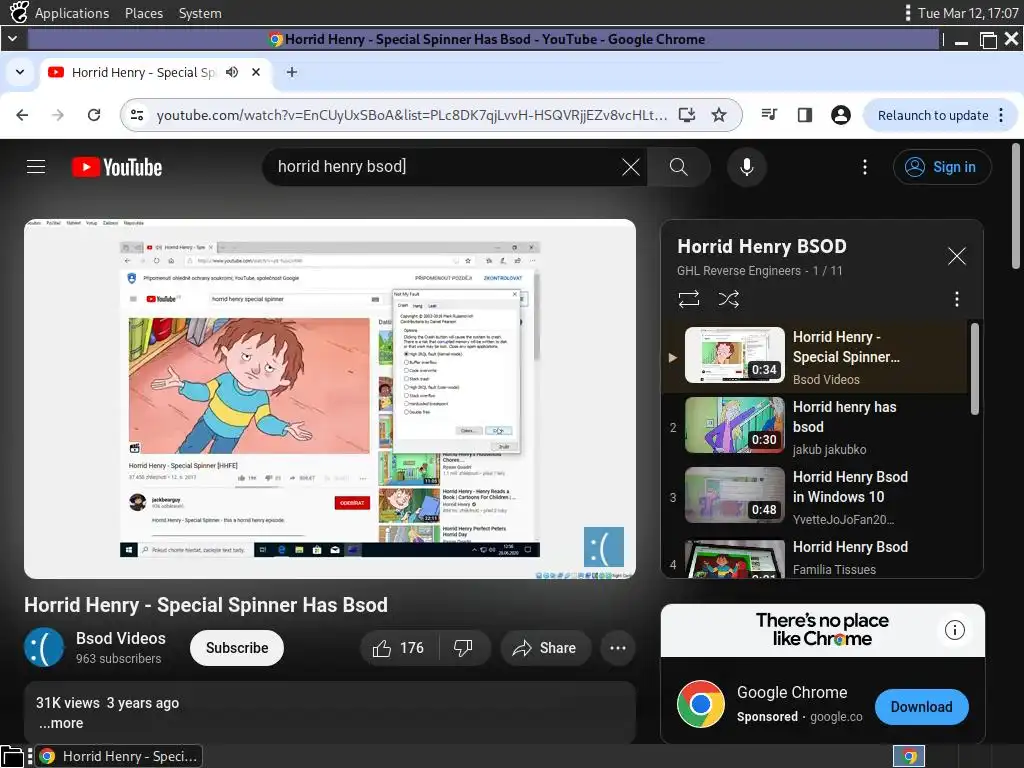Click the page vertical scrollbar
1024x768 pixels.
1016,206
